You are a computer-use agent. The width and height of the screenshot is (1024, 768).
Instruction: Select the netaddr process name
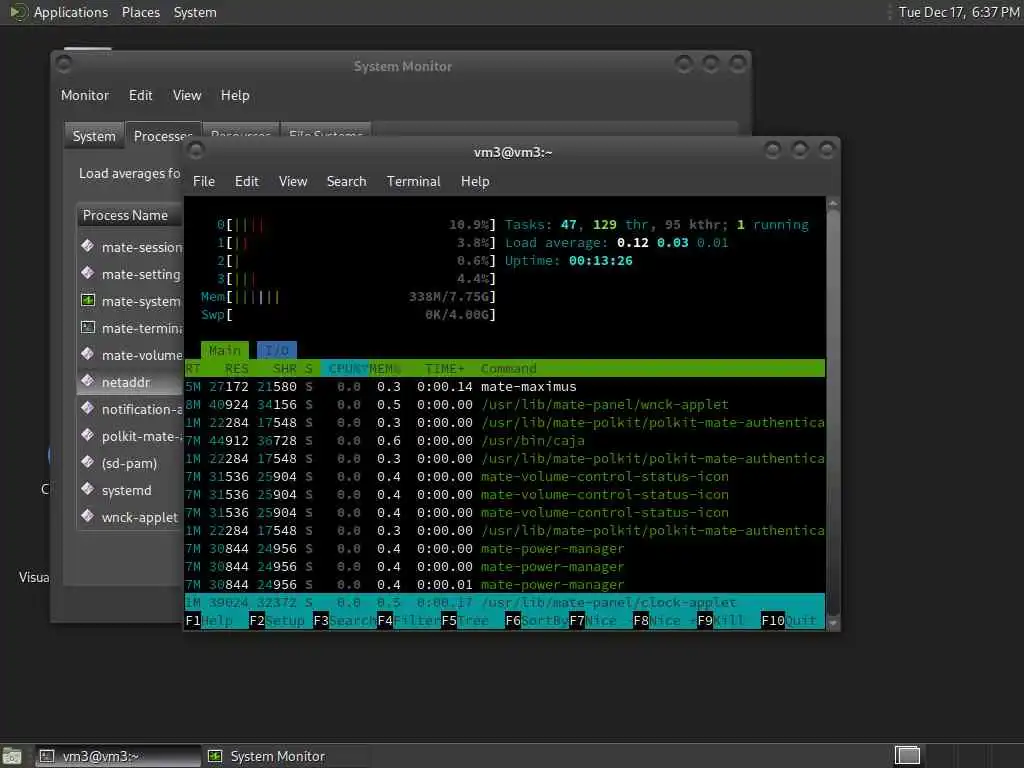coord(125,382)
